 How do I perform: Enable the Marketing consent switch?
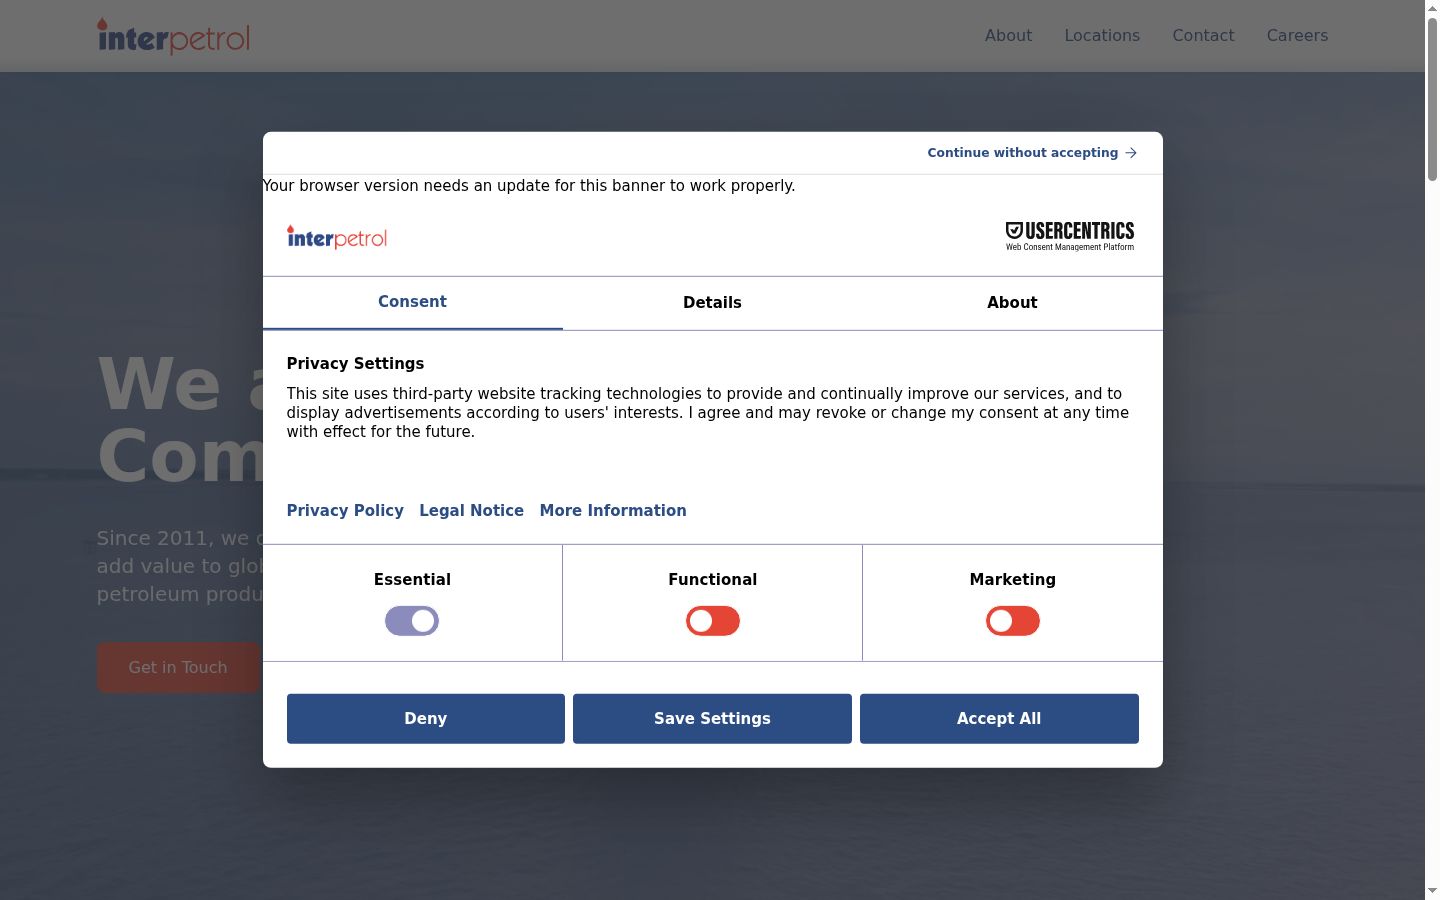click(1013, 621)
